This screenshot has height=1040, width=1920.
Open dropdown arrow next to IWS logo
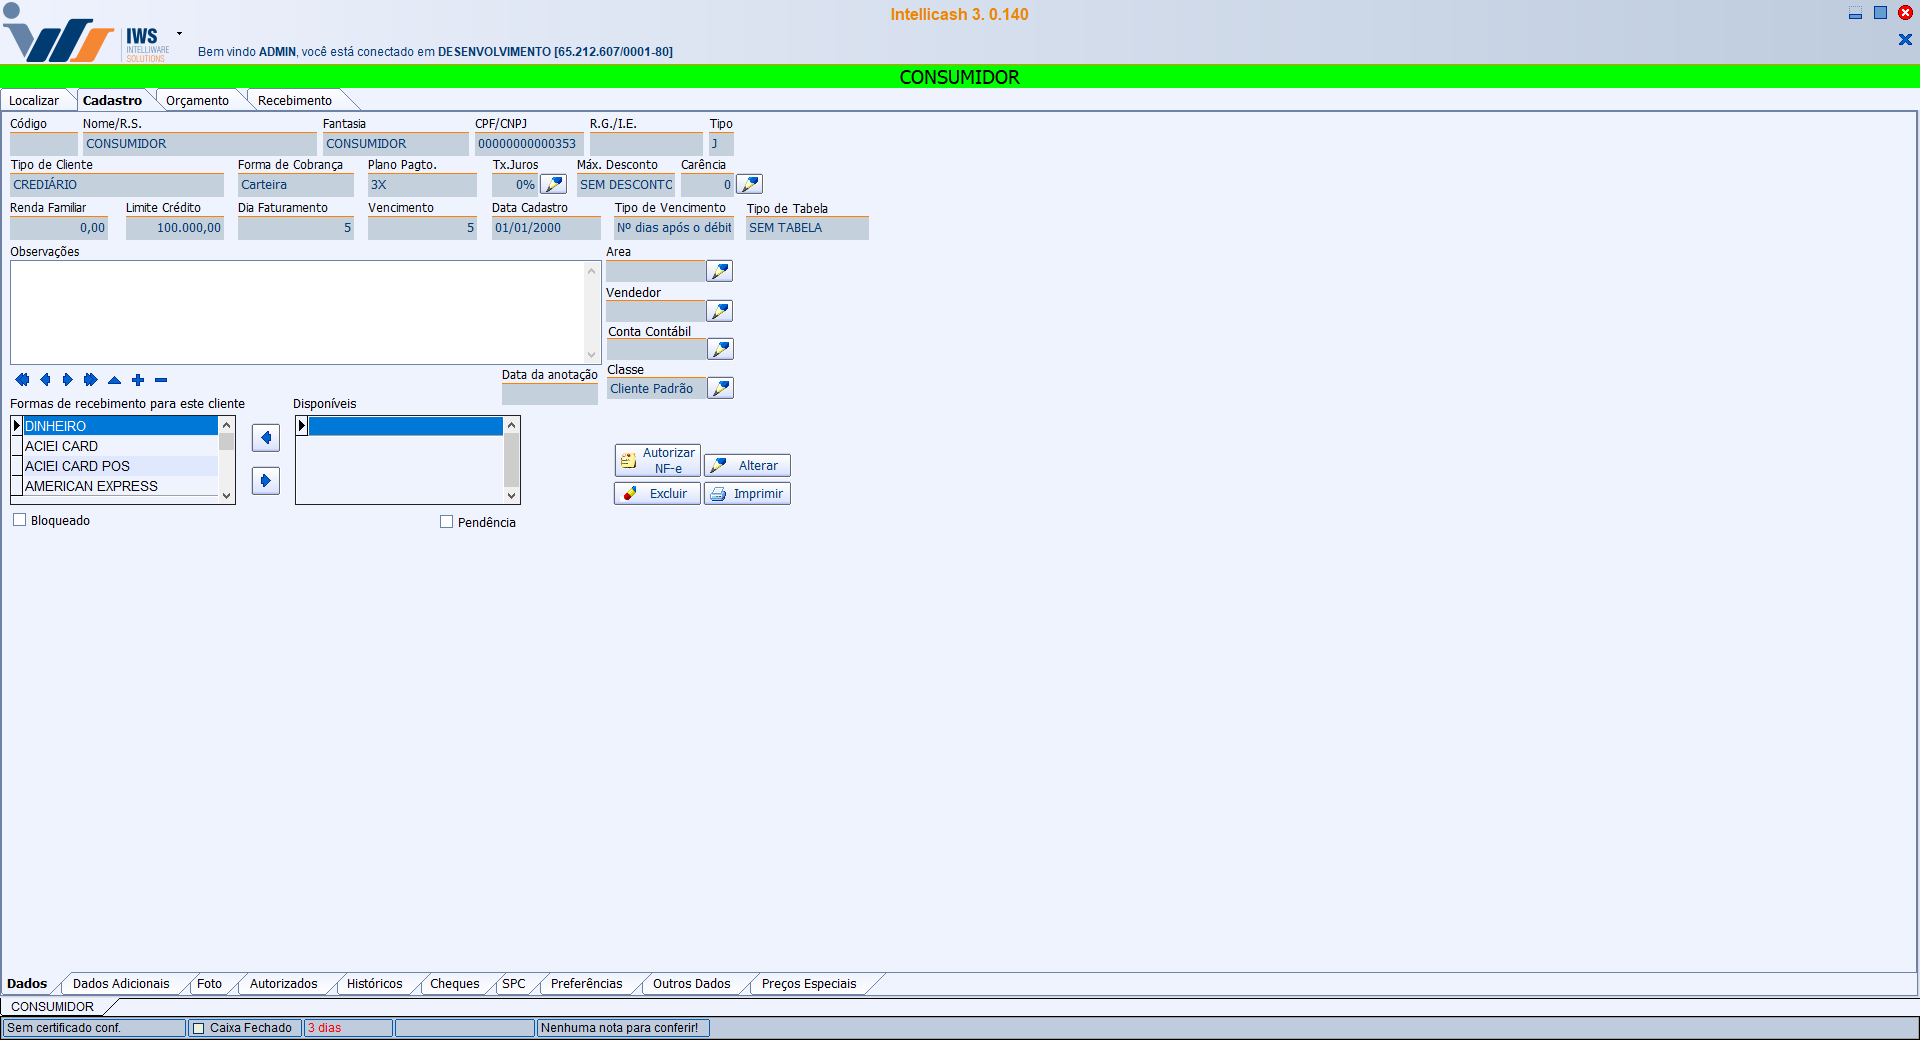click(179, 33)
